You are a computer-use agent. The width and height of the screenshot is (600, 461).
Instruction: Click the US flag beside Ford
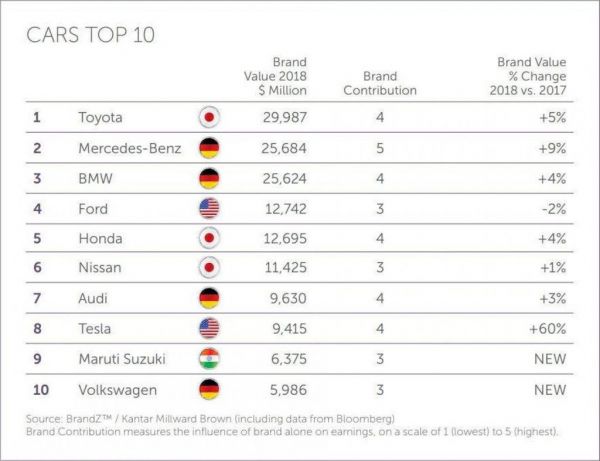210,208
